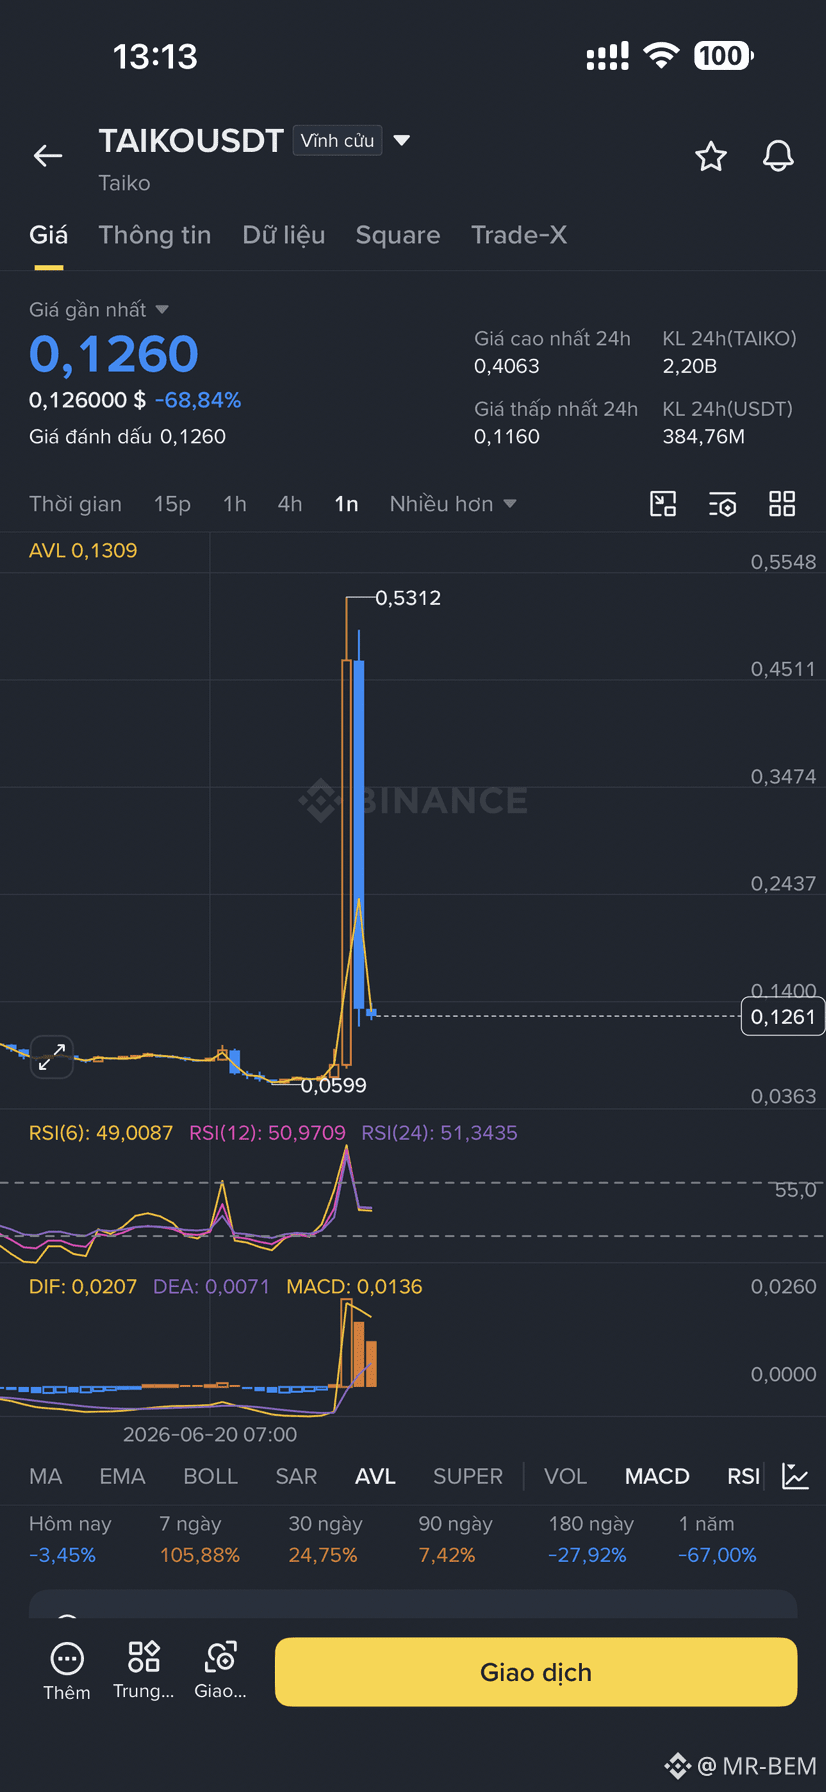Tap the AVL 0,1309 indicator label
826x1792 pixels.
[x=83, y=550]
